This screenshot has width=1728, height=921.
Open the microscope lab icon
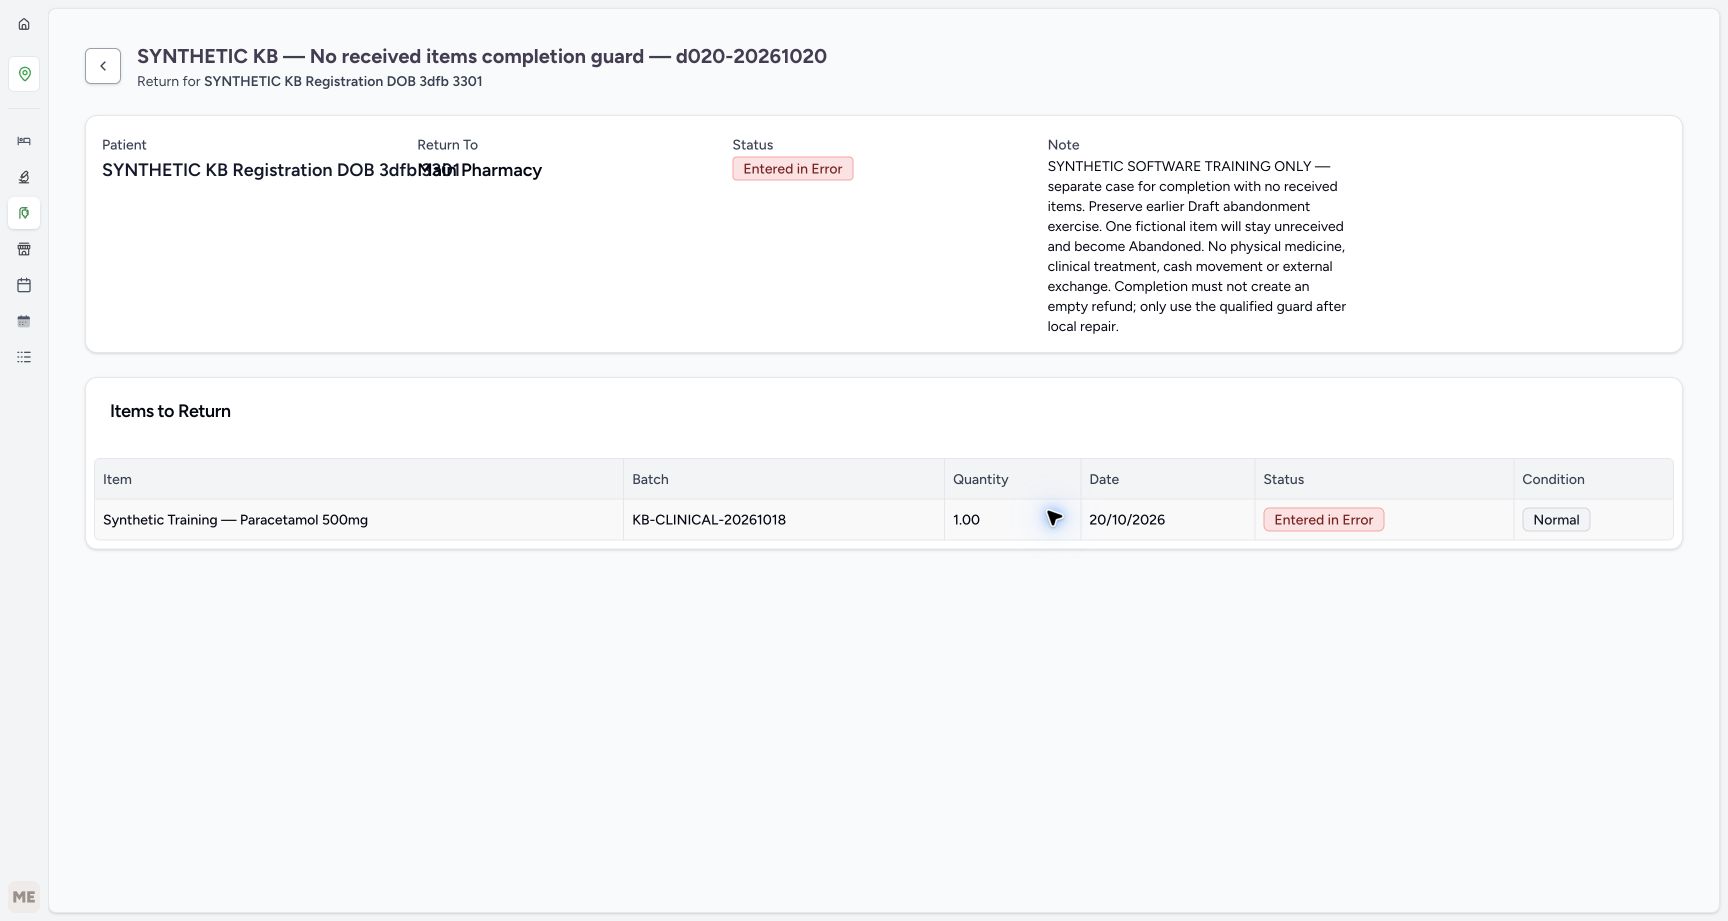coord(24,177)
